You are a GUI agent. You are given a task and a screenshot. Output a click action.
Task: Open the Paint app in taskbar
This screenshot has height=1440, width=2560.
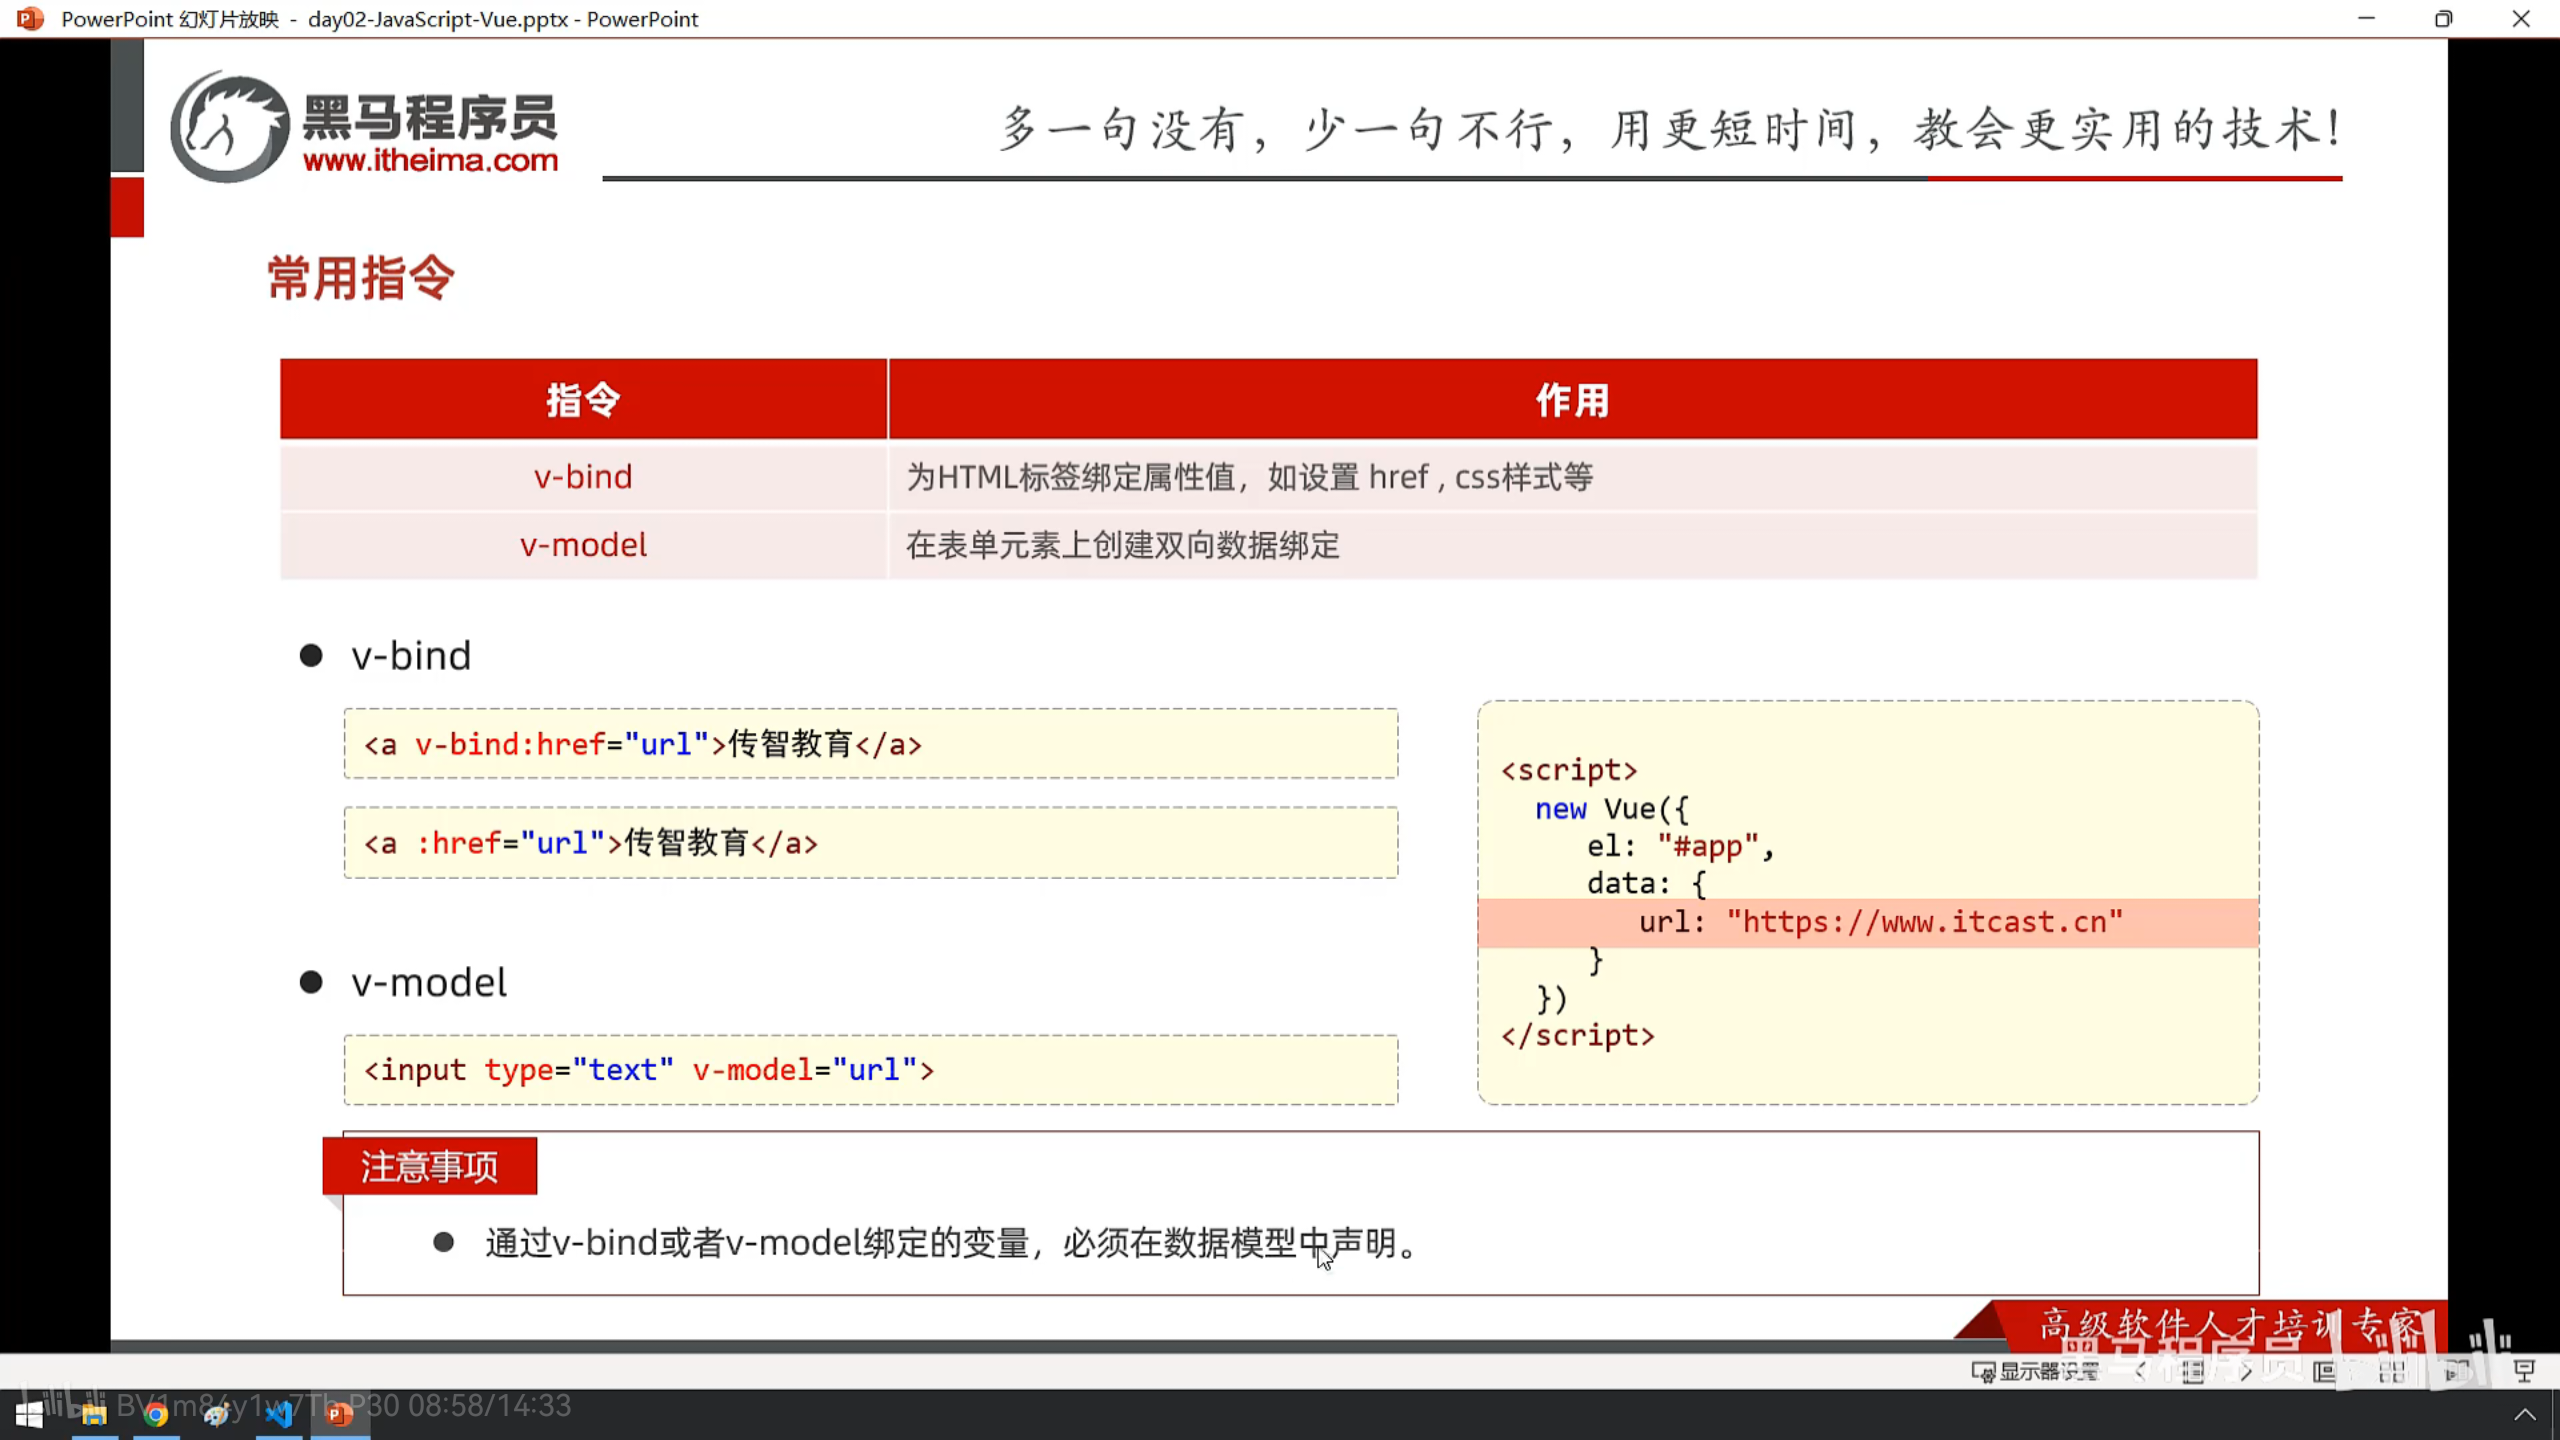217,1414
